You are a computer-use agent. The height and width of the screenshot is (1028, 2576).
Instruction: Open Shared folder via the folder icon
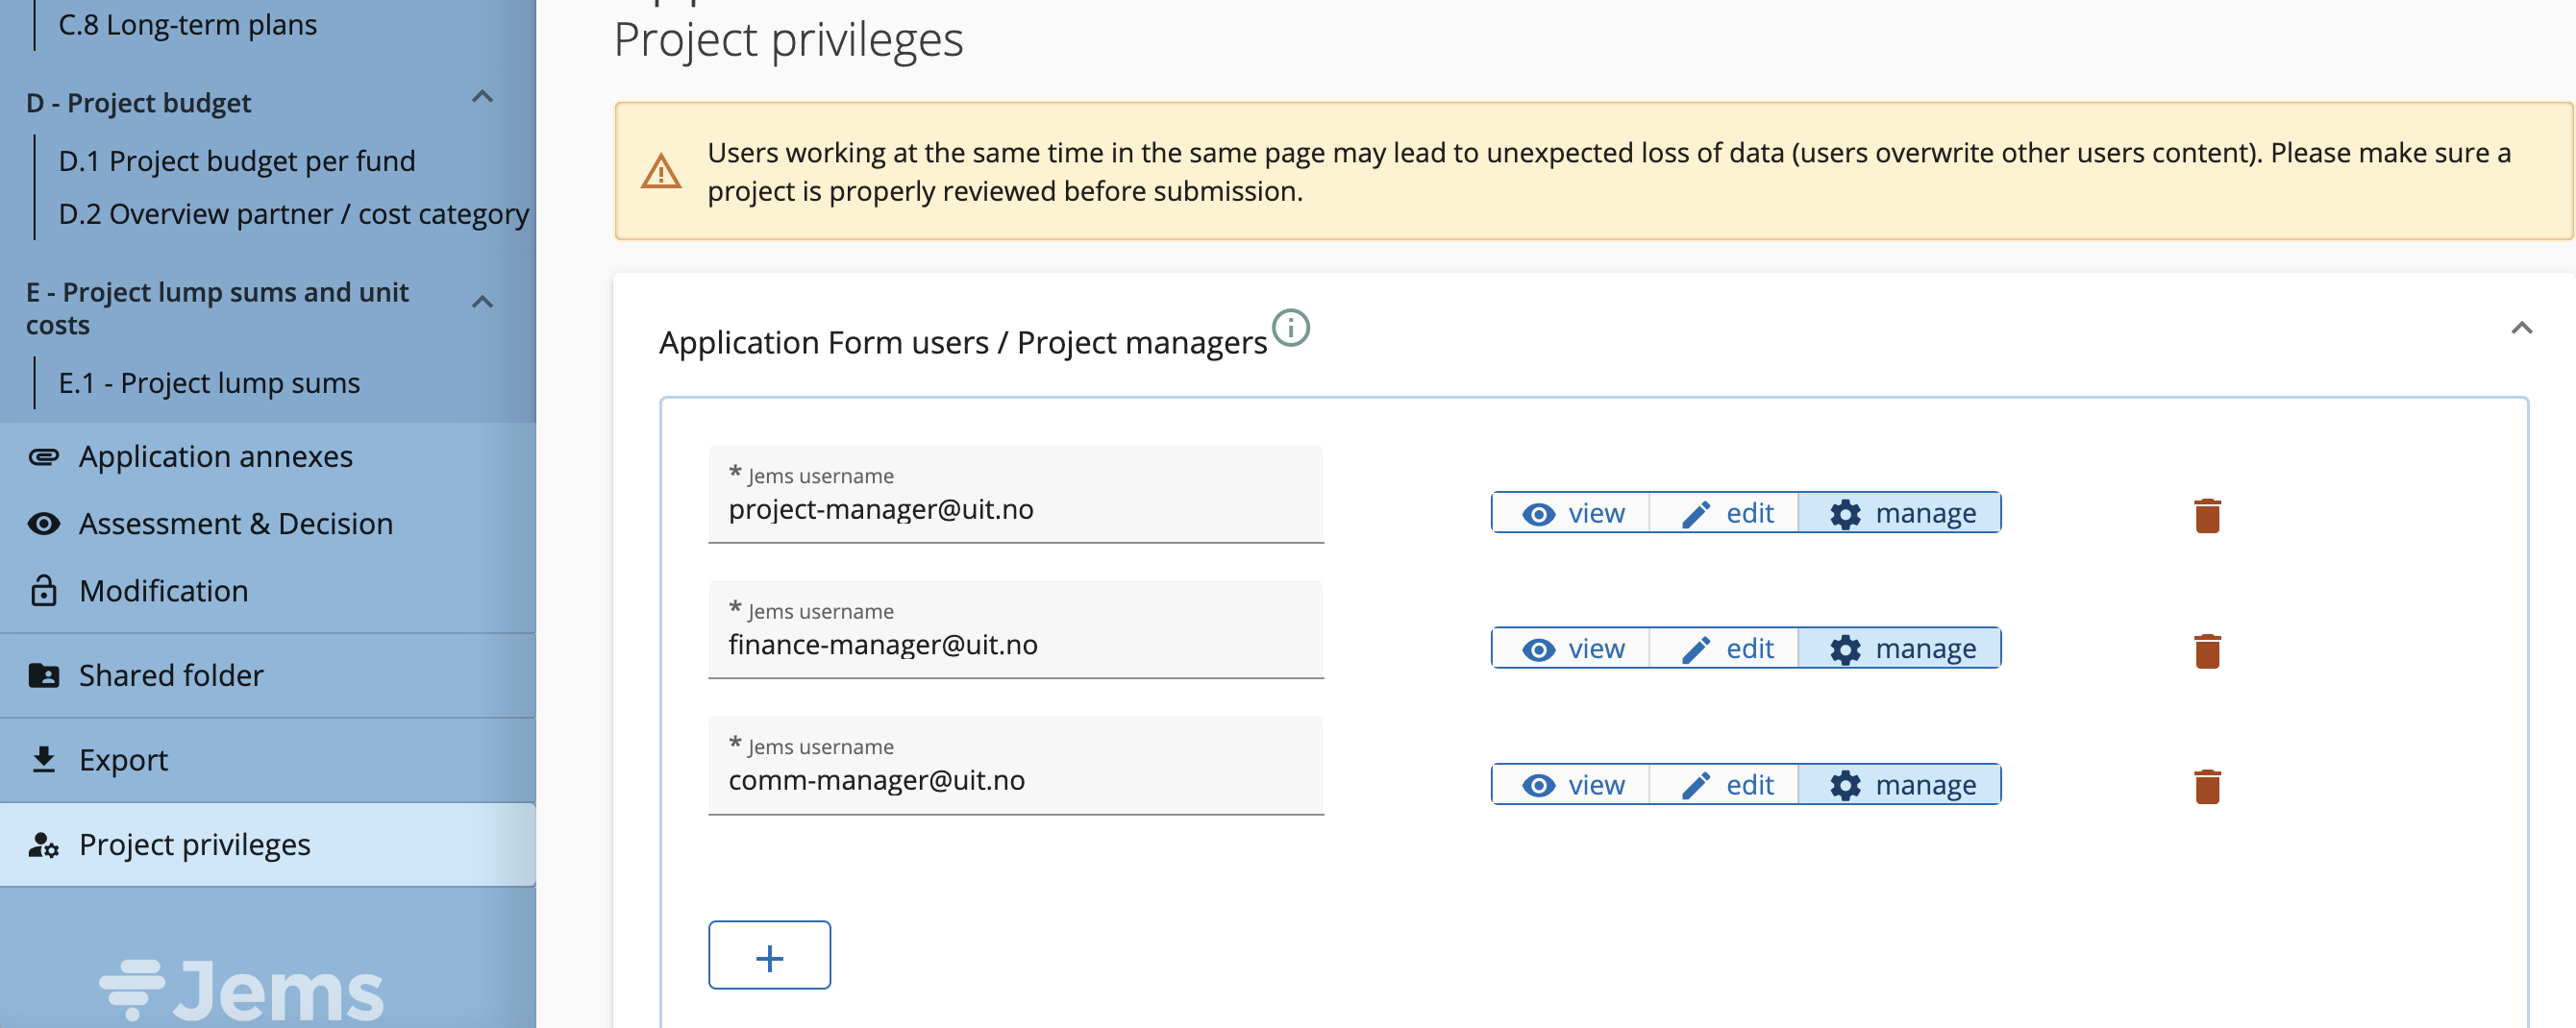(x=44, y=676)
